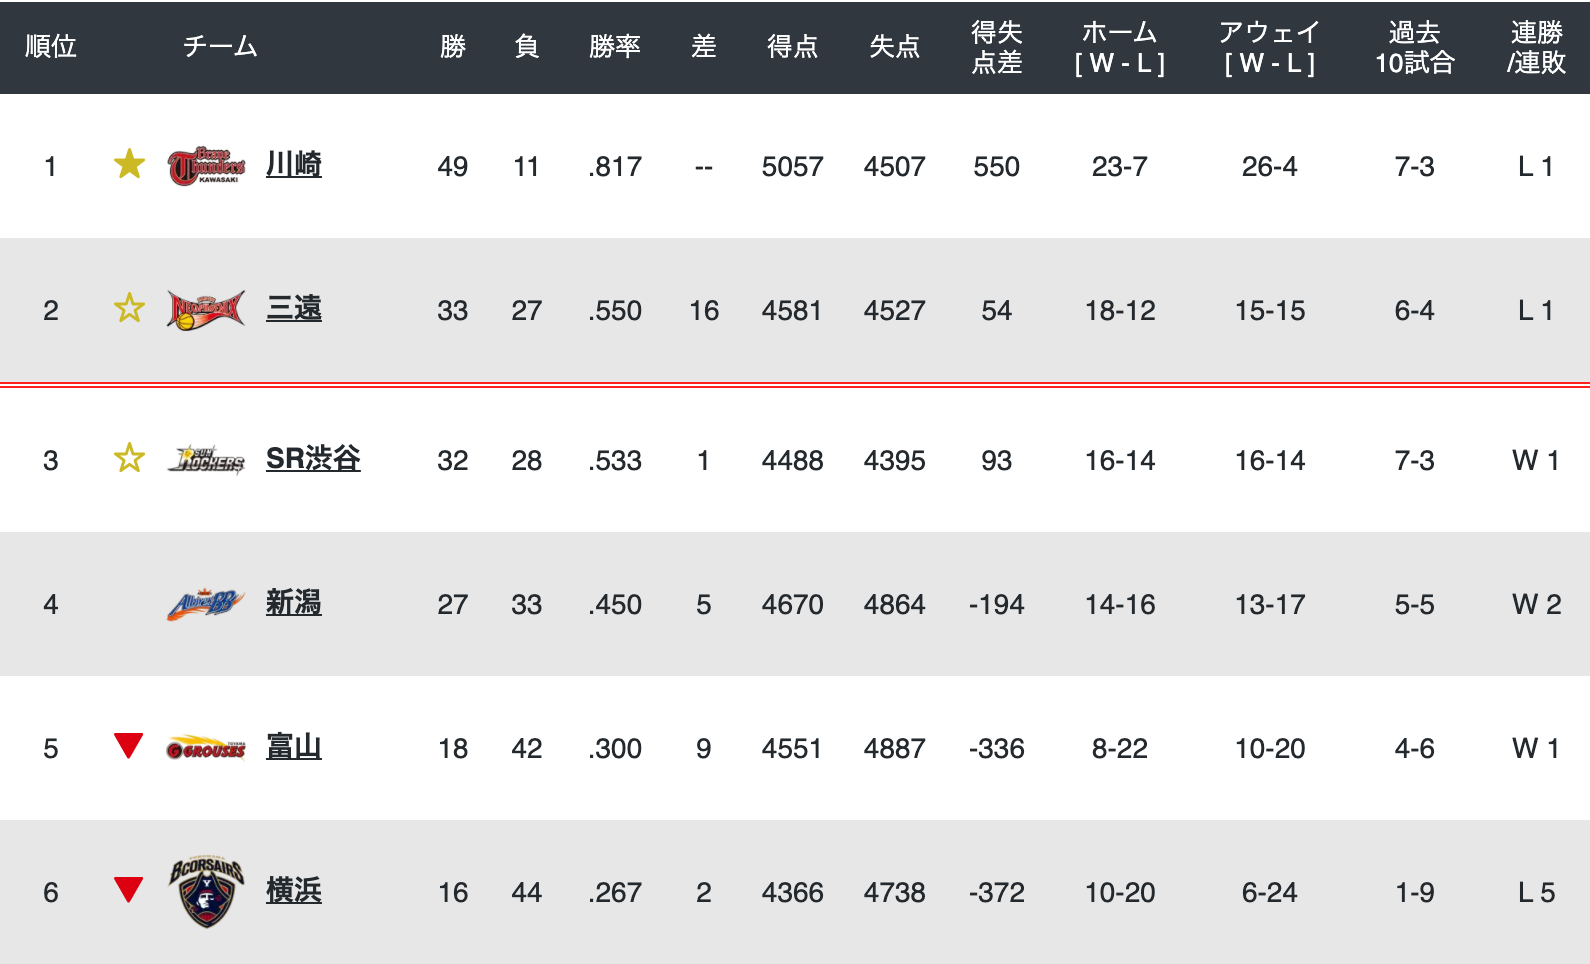Open the 富山 team link
The height and width of the screenshot is (964, 1590).
click(x=294, y=747)
